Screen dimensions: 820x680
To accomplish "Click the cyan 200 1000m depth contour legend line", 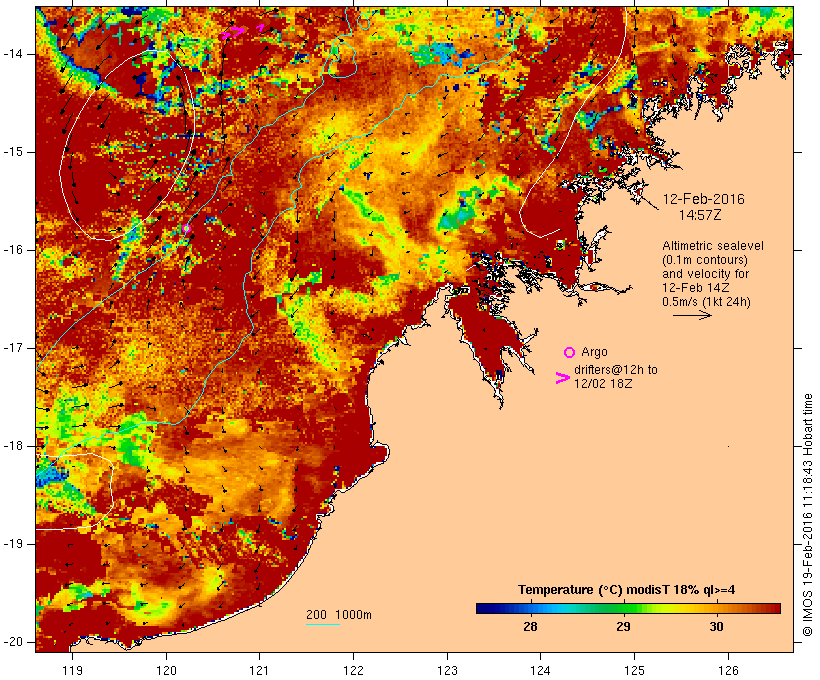I will (x=323, y=625).
